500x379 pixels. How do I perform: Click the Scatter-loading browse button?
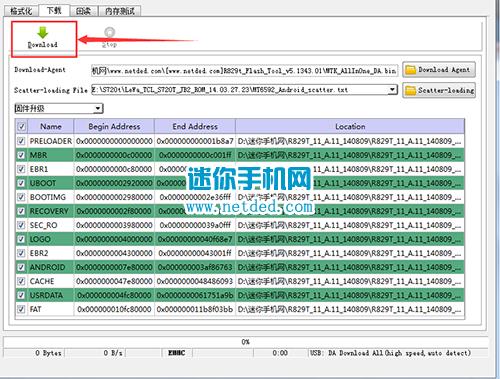pos(439,90)
